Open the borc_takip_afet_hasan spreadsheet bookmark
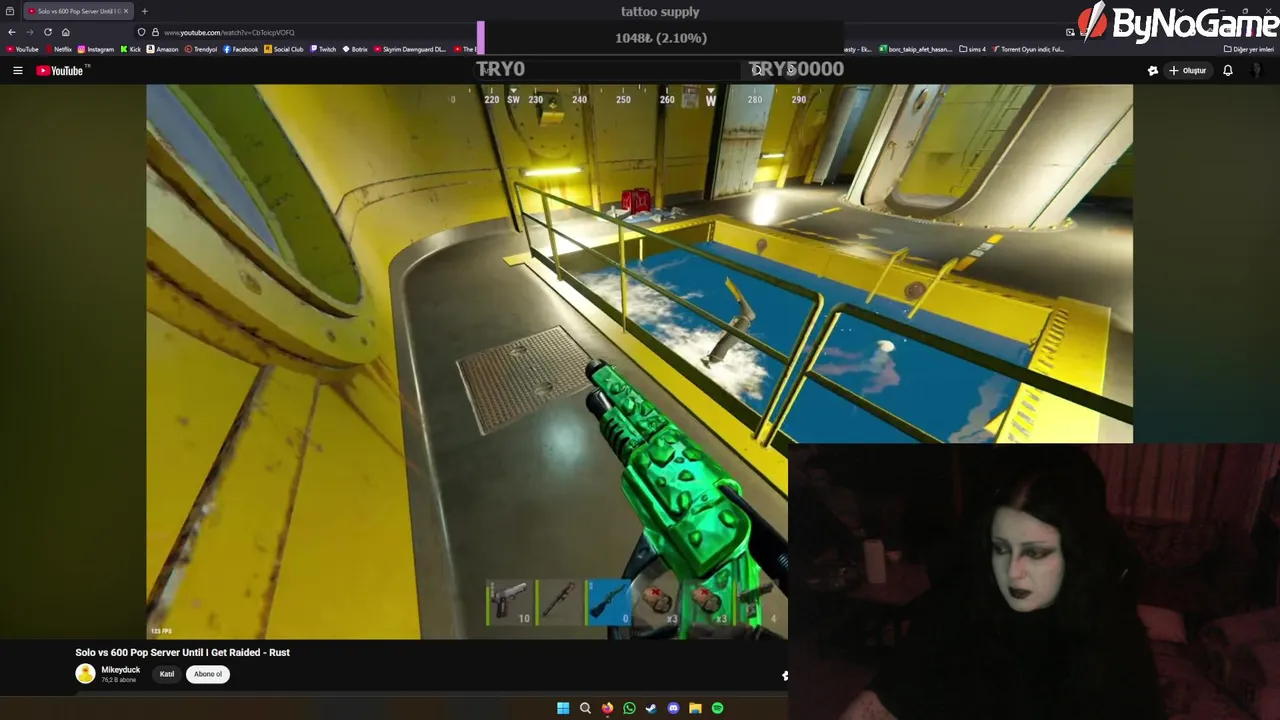This screenshot has height=720, width=1280. click(916, 49)
